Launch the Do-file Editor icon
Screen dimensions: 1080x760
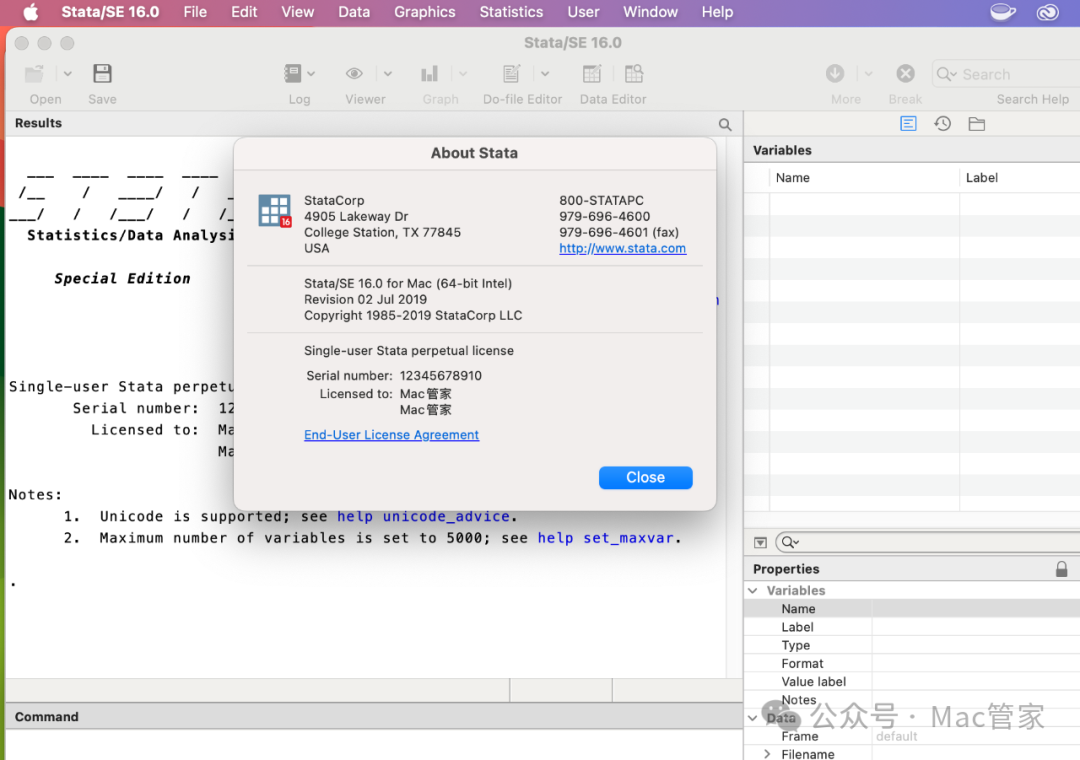point(512,74)
